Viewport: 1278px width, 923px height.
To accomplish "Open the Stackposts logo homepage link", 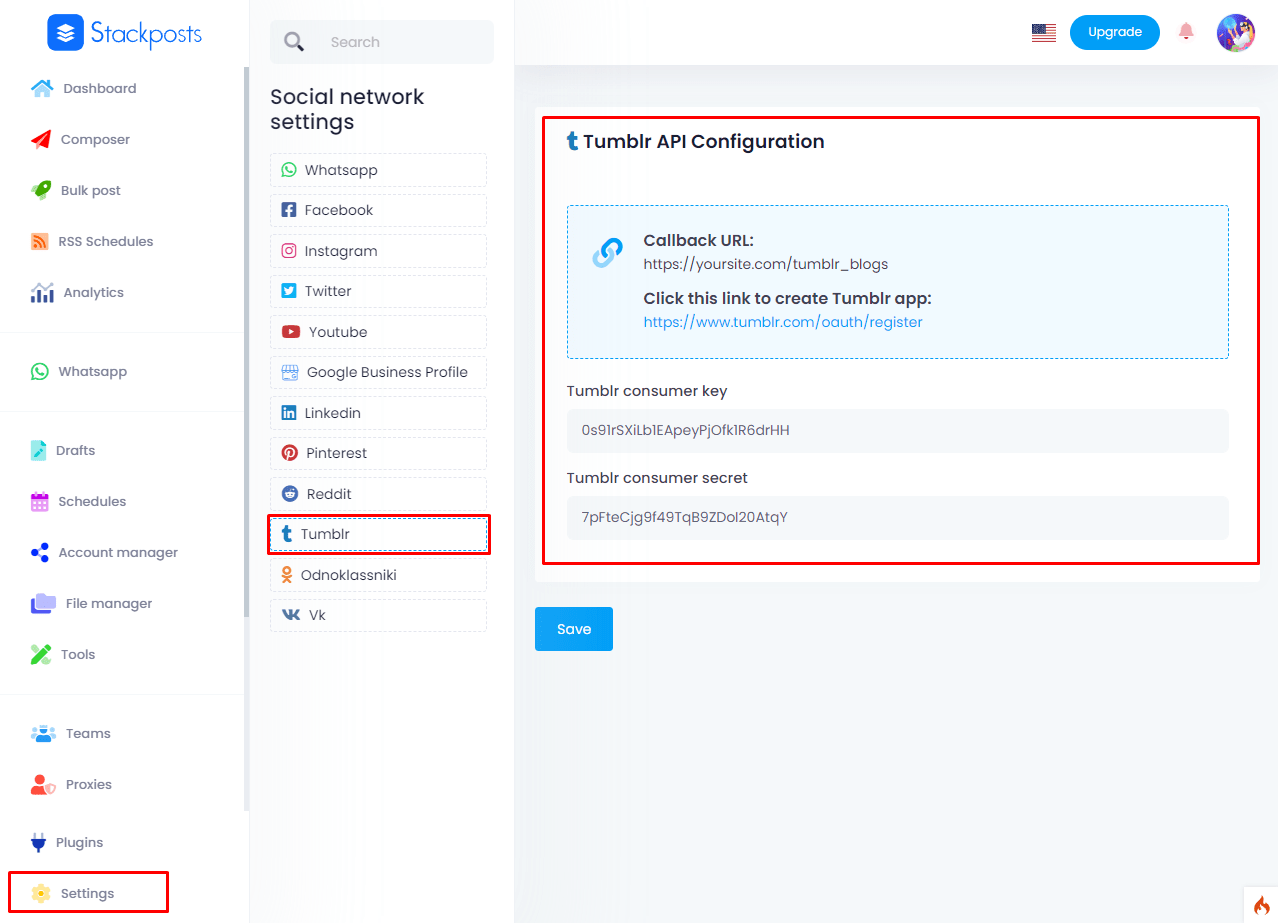I will point(124,33).
